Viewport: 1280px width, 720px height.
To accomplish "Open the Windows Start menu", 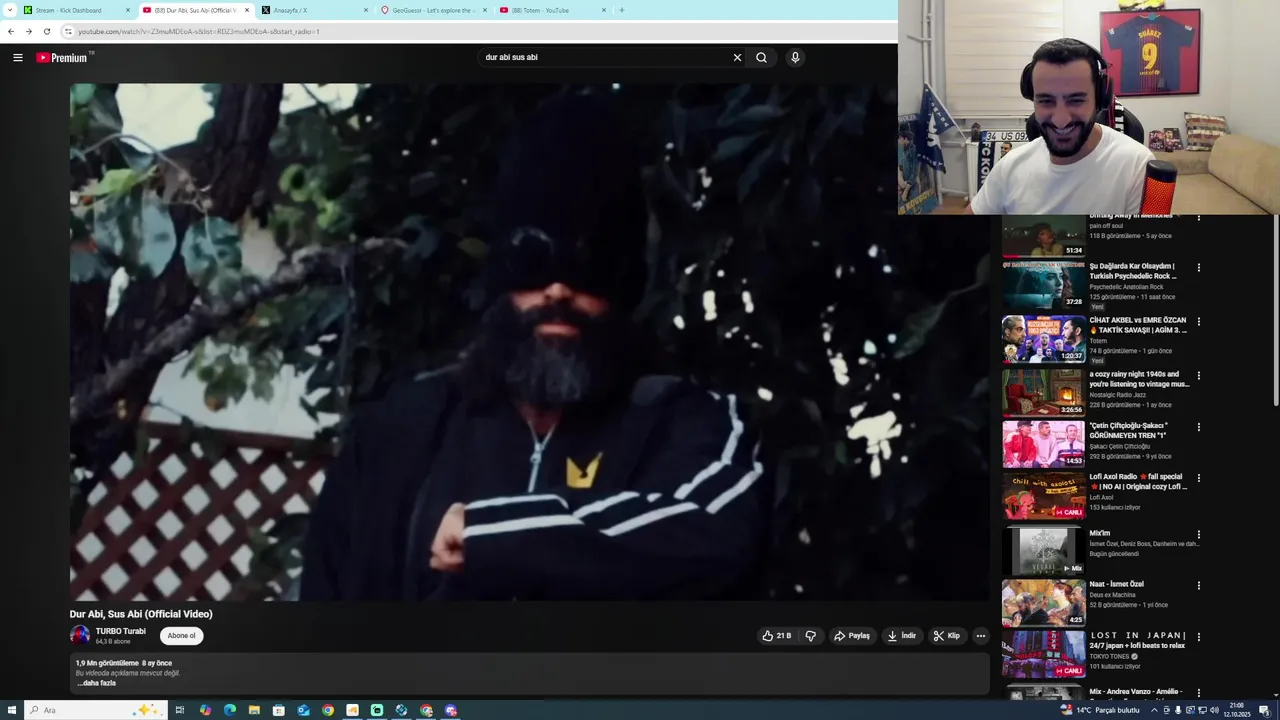I will pos(11,710).
